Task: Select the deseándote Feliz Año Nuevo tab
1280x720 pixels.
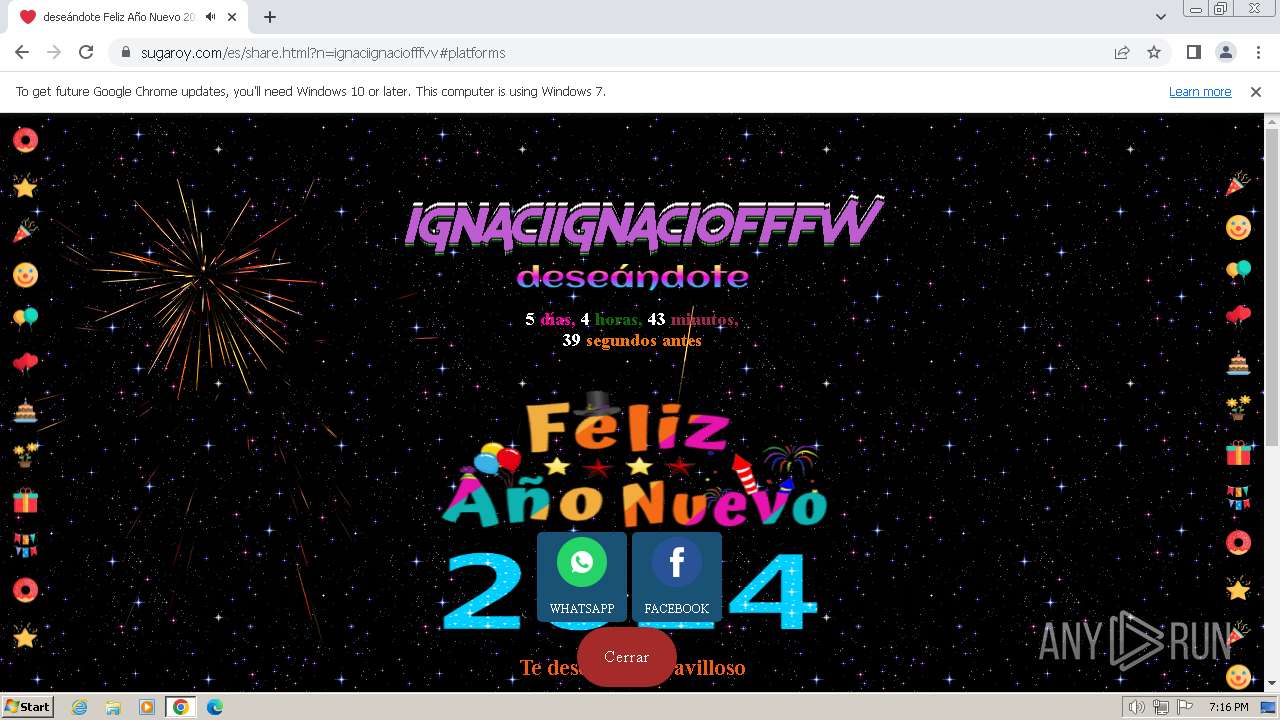Action: [128, 17]
